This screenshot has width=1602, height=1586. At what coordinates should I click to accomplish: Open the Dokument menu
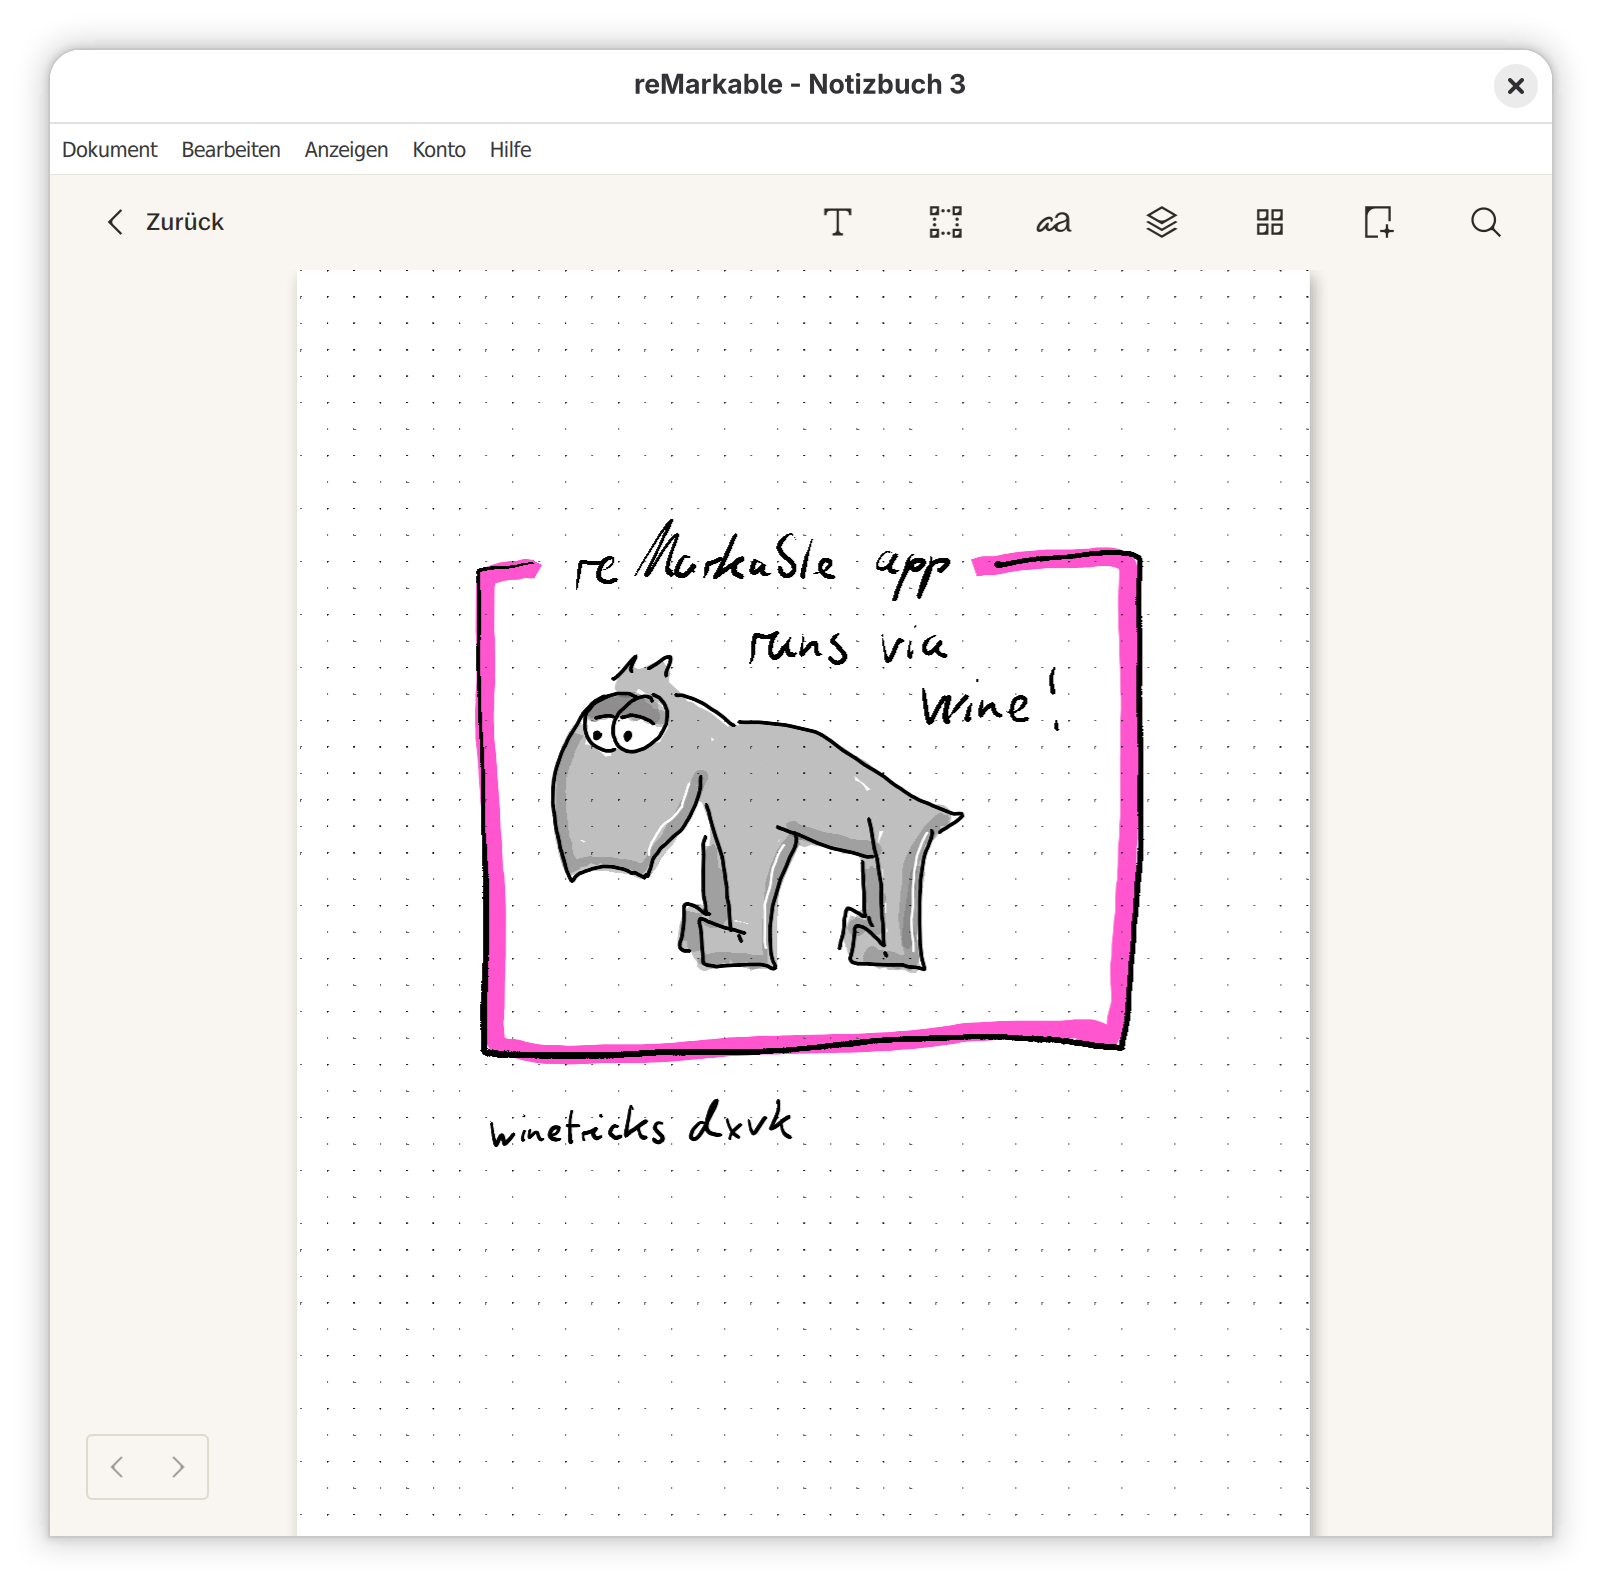pyautogui.click(x=110, y=150)
